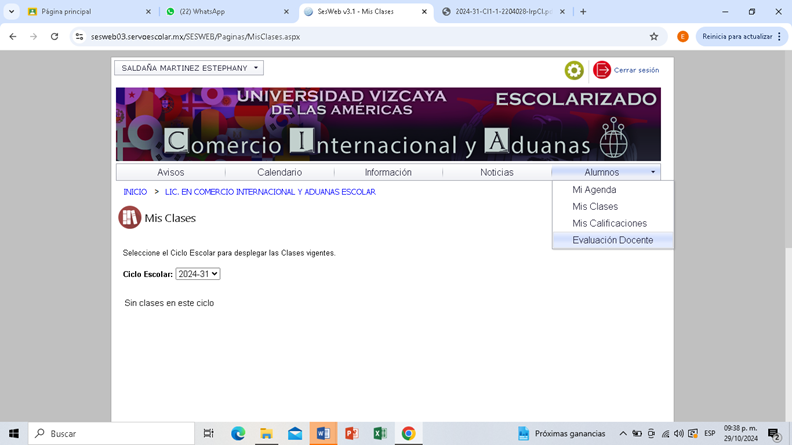
Task: Bookmark this page with the star icon
Action: point(654,36)
